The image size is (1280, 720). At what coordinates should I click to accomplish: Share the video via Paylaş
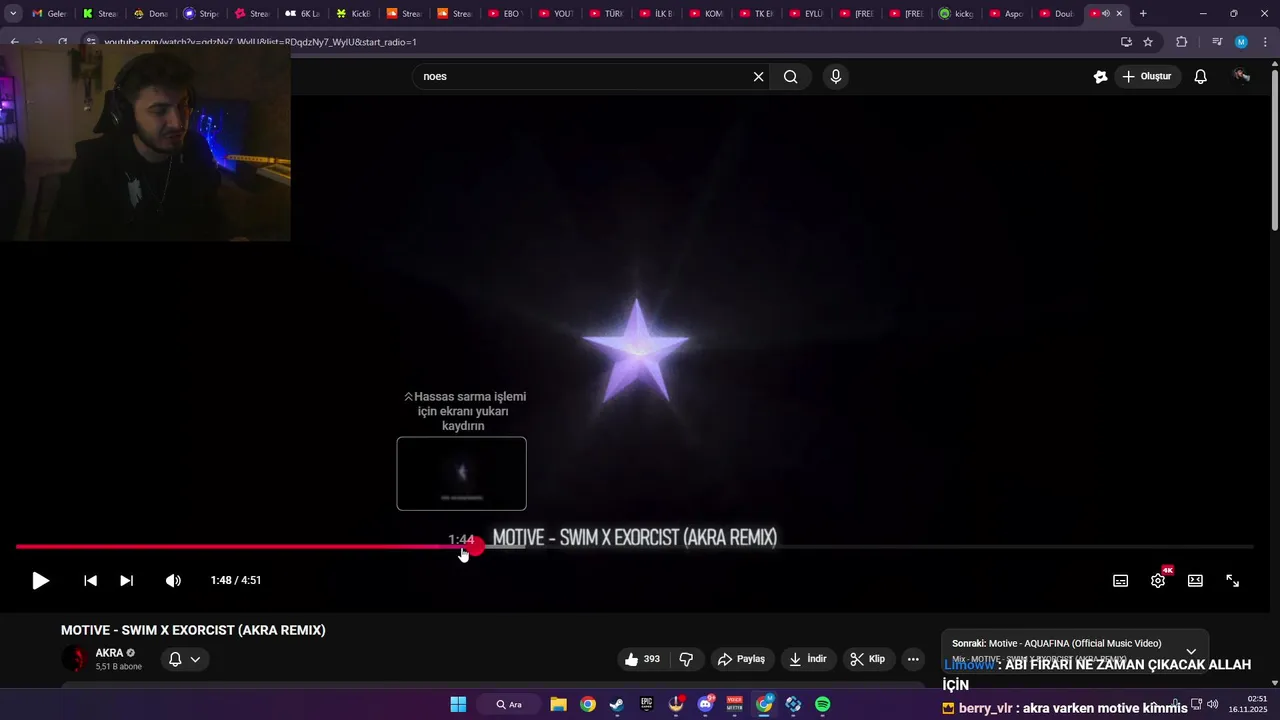tap(742, 659)
